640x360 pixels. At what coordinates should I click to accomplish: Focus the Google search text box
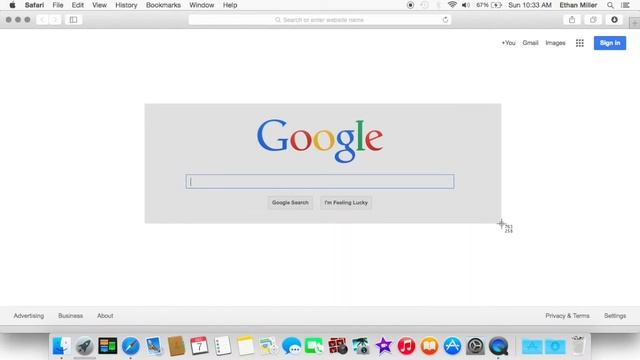(x=320, y=181)
